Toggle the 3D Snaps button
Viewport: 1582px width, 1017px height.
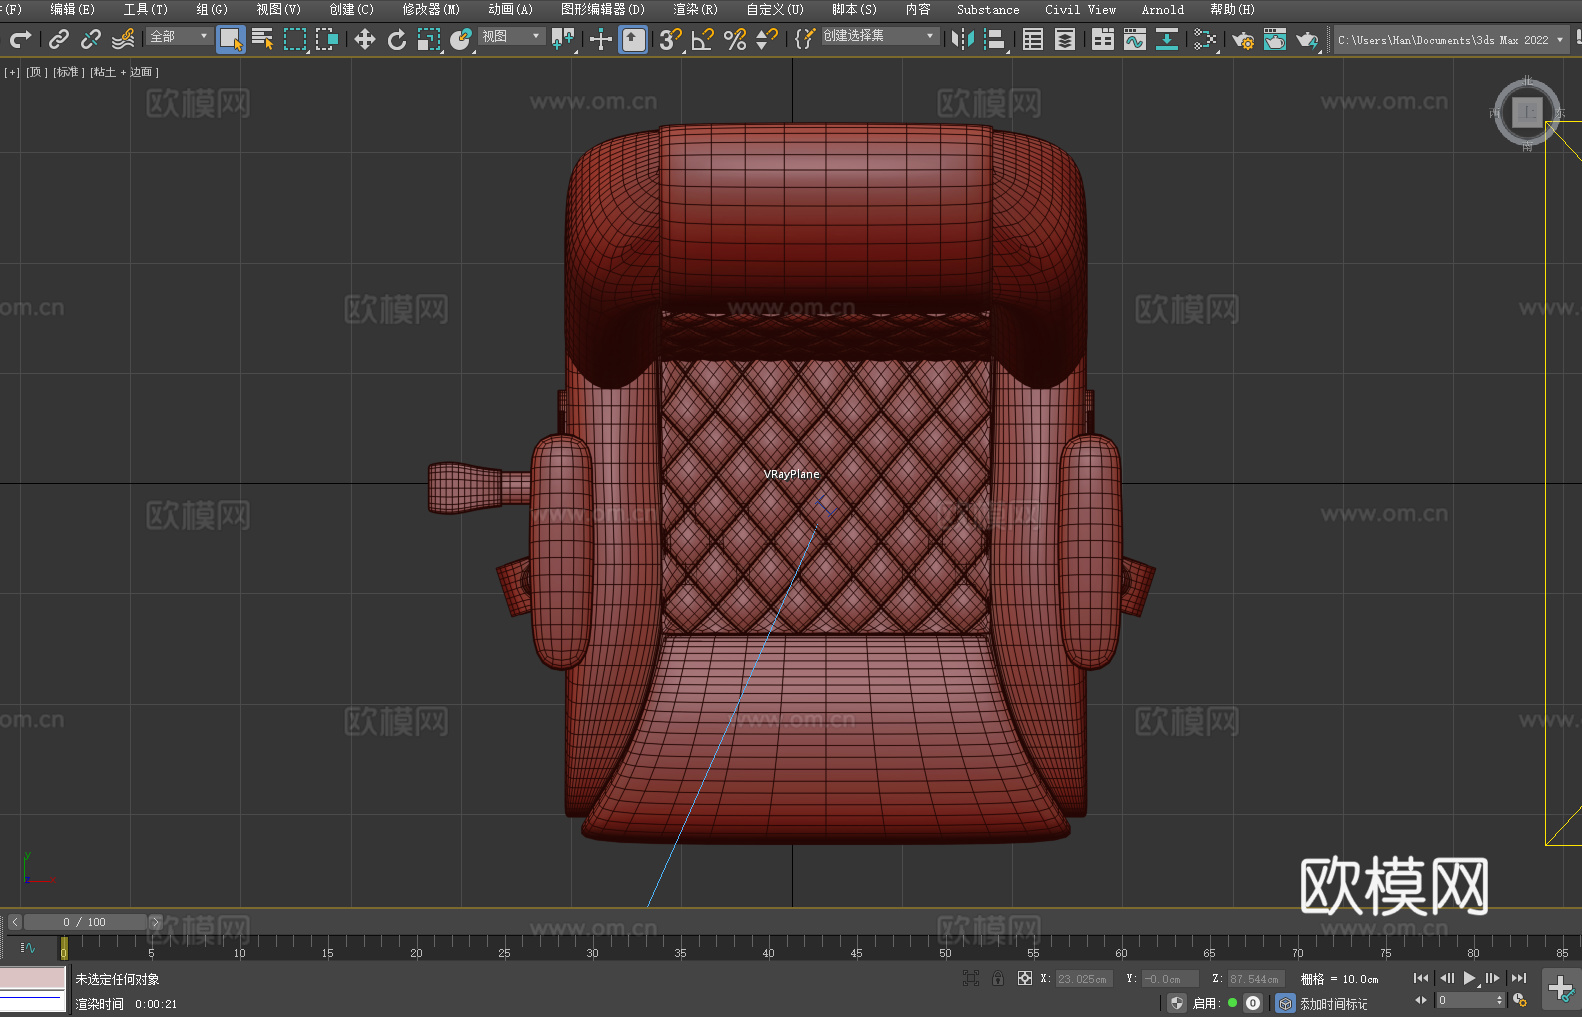click(x=671, y=39)
